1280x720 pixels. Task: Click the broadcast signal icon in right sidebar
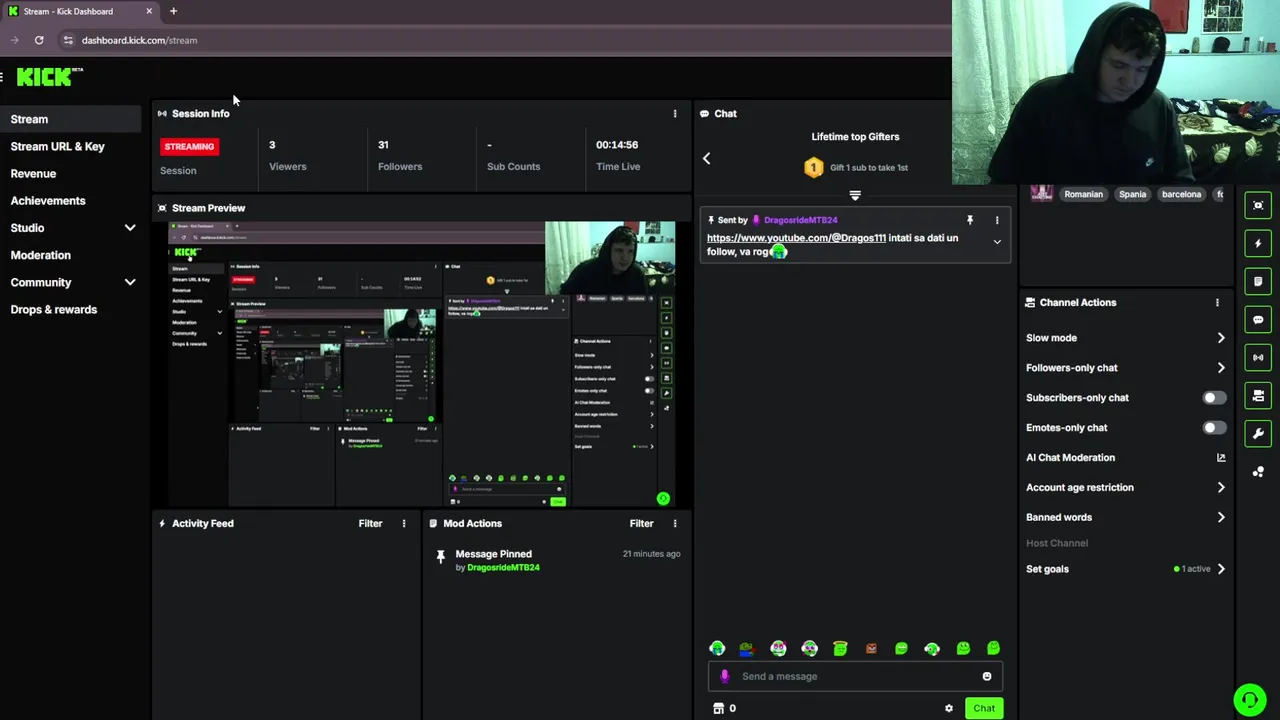point(1258,357)
